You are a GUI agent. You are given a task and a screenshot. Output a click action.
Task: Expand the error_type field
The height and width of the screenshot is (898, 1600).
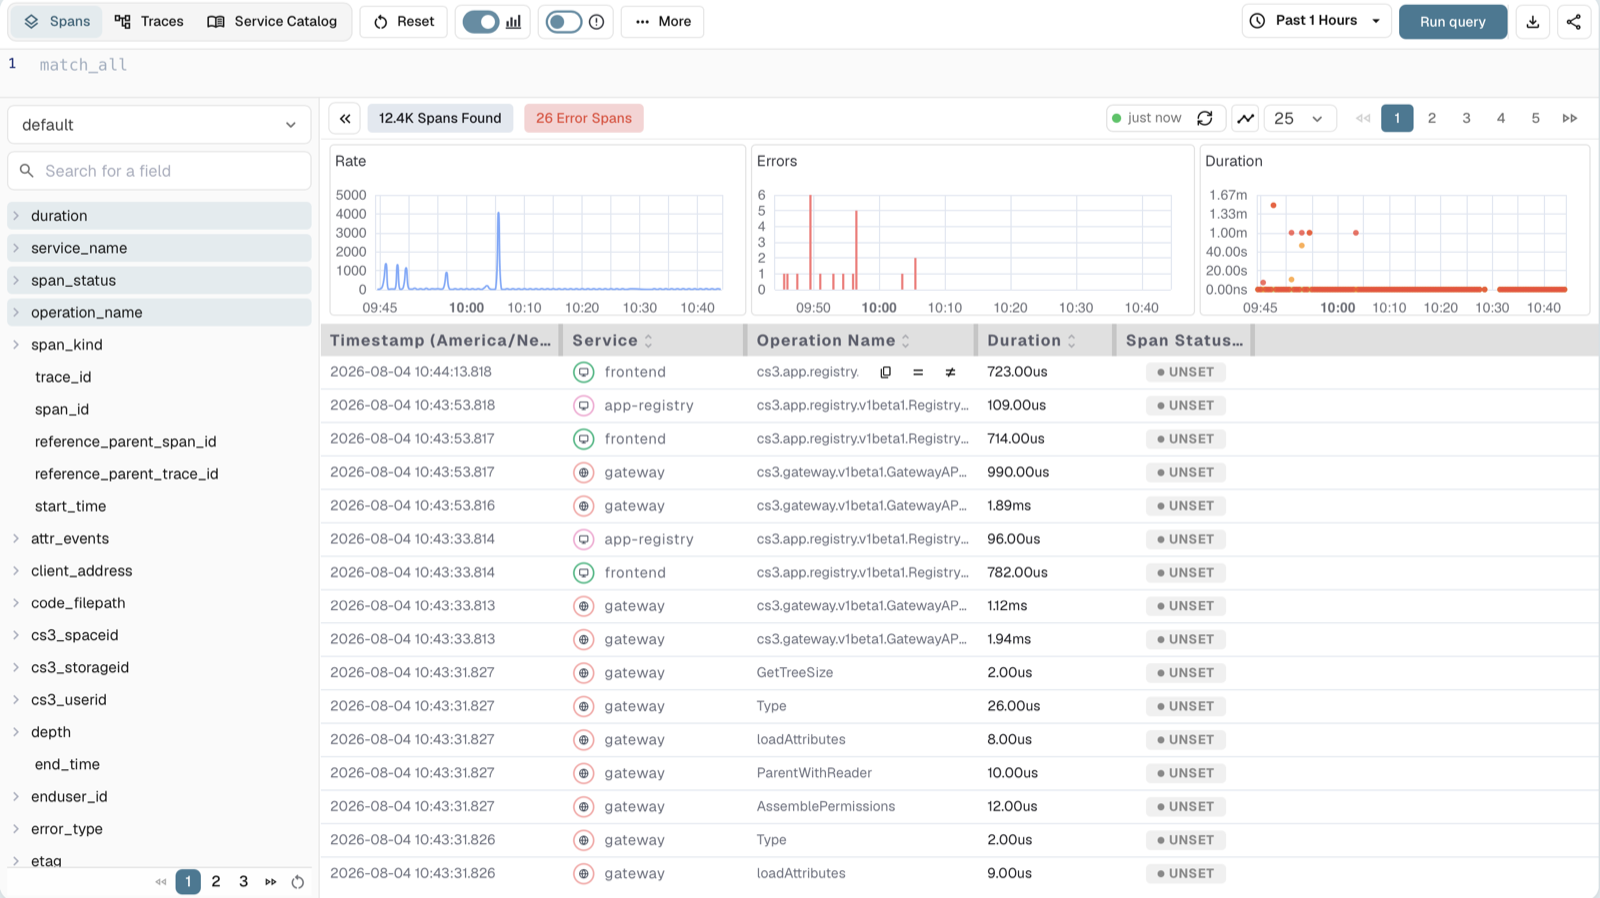[16, 829]
